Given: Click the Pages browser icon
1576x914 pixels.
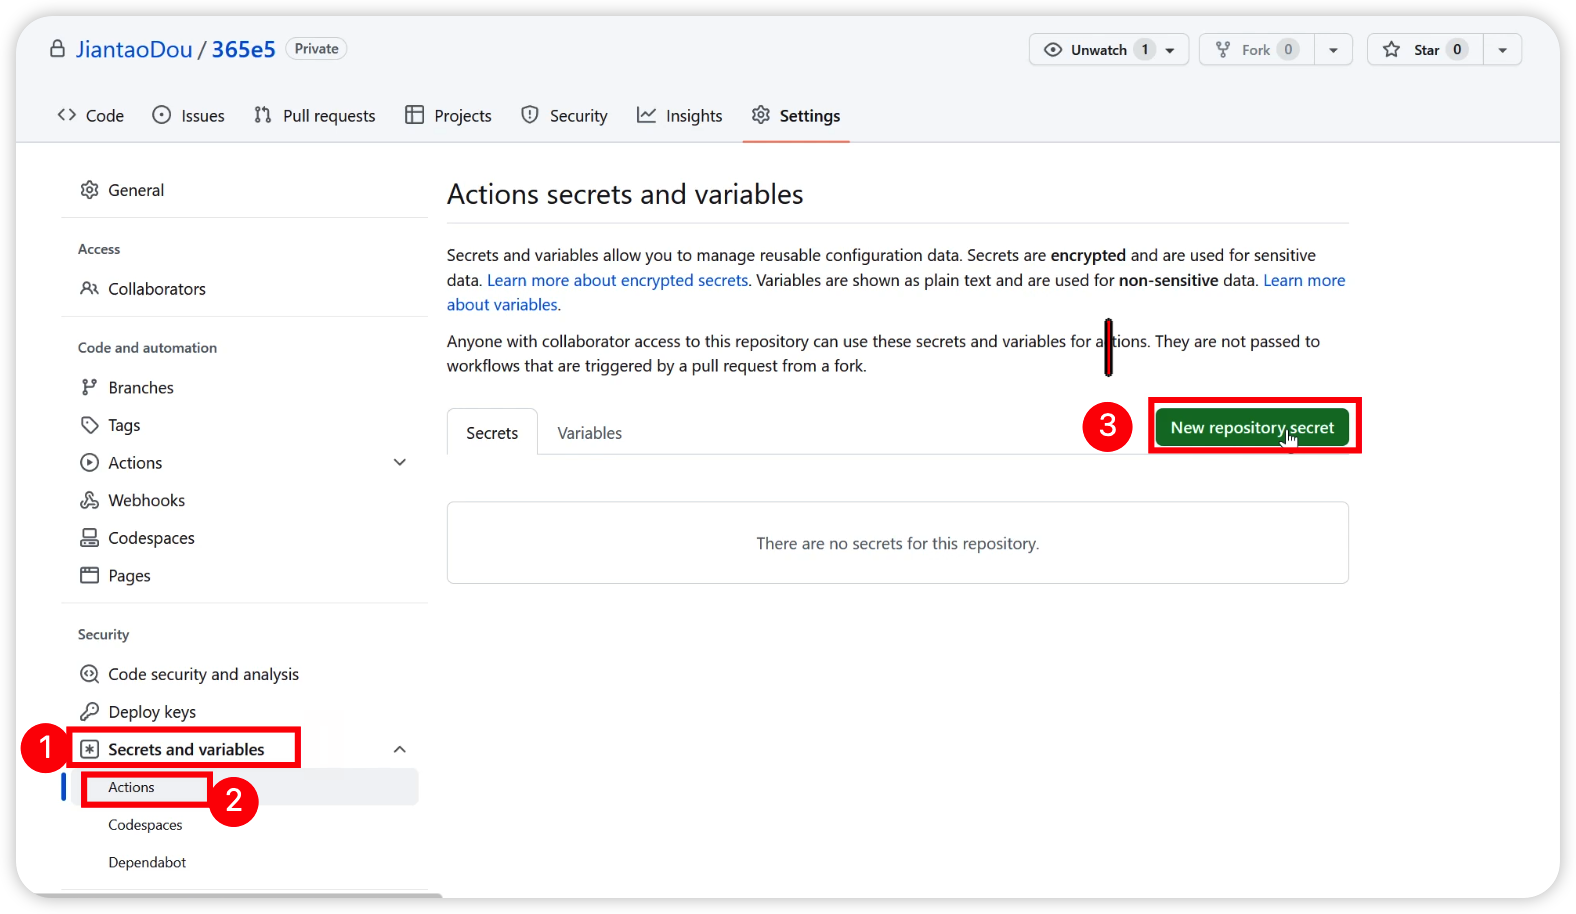Looking at the screenshot, I should coord(90,576).
